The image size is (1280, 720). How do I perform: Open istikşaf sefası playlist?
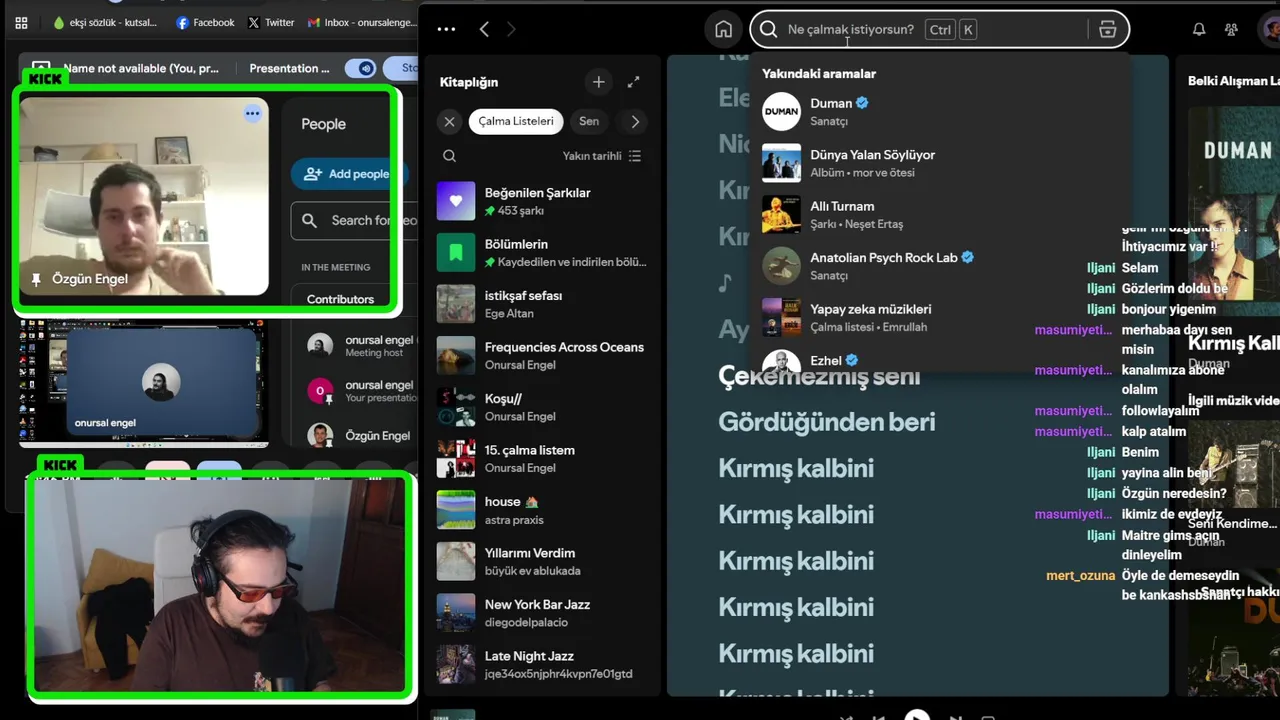pos(542,304)
